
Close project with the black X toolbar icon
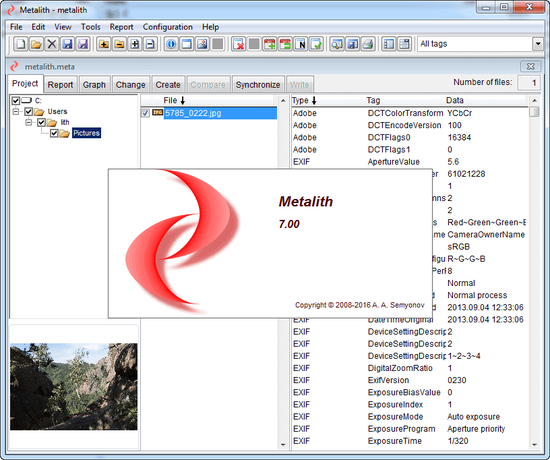[x=52, y=44]
